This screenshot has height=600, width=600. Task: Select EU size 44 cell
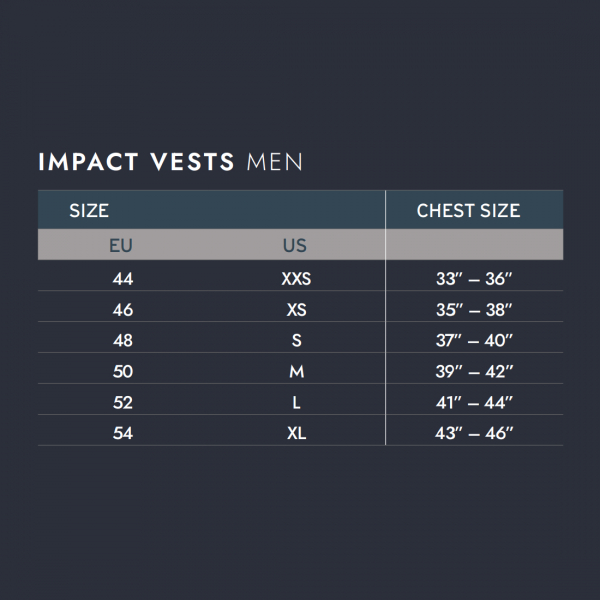click(x=123, y=279)
